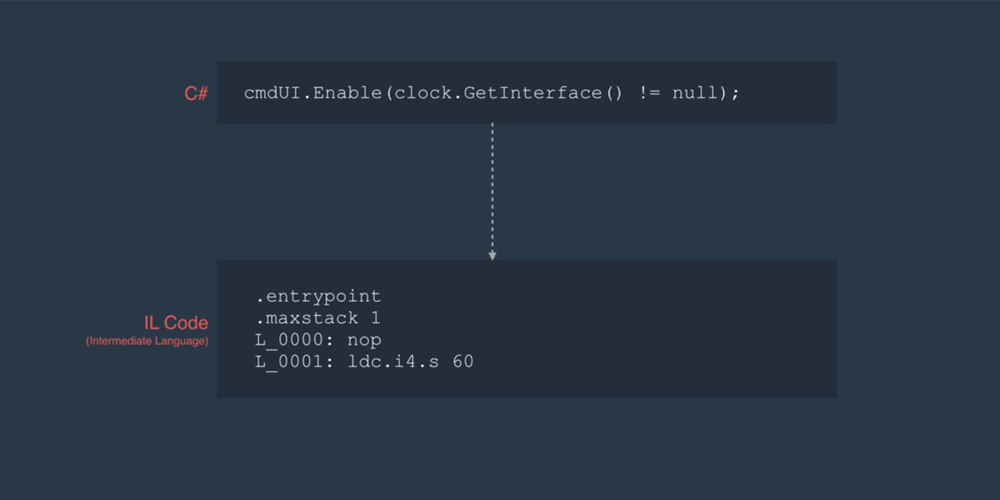Click the != operator in C# code
The width and height of the screenshot is (1000, 500).
(x=650, y=93)
